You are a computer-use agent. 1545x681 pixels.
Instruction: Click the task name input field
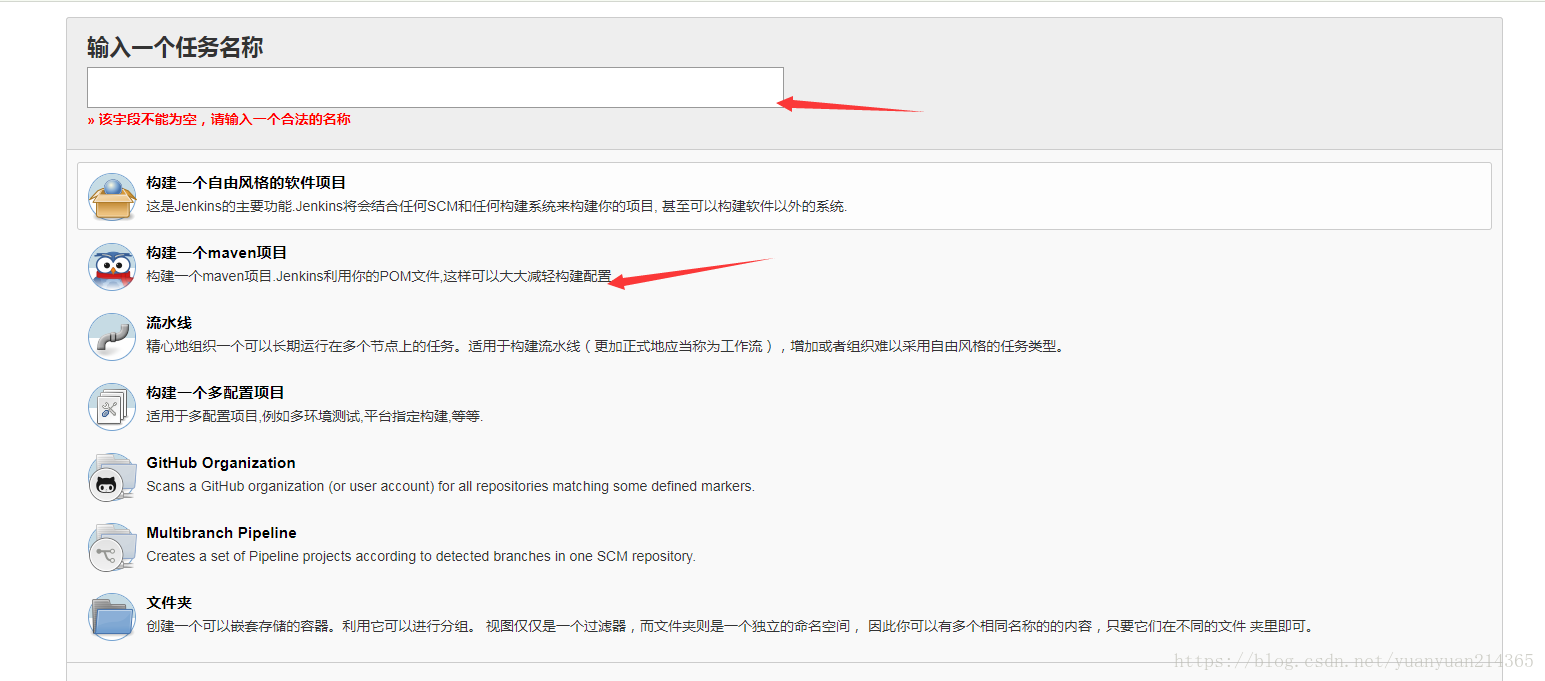pyautogui.click(x=435, y=87)
